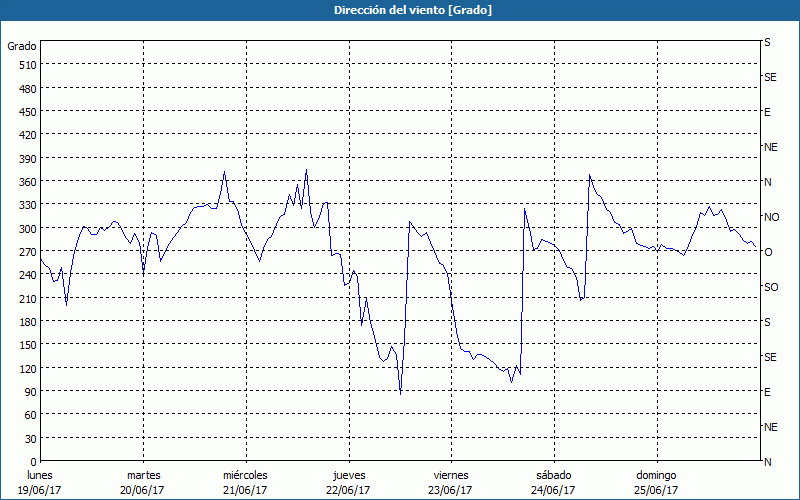
Task: Click the NO compass label on right axis
Action: click(x=771, y=217)
